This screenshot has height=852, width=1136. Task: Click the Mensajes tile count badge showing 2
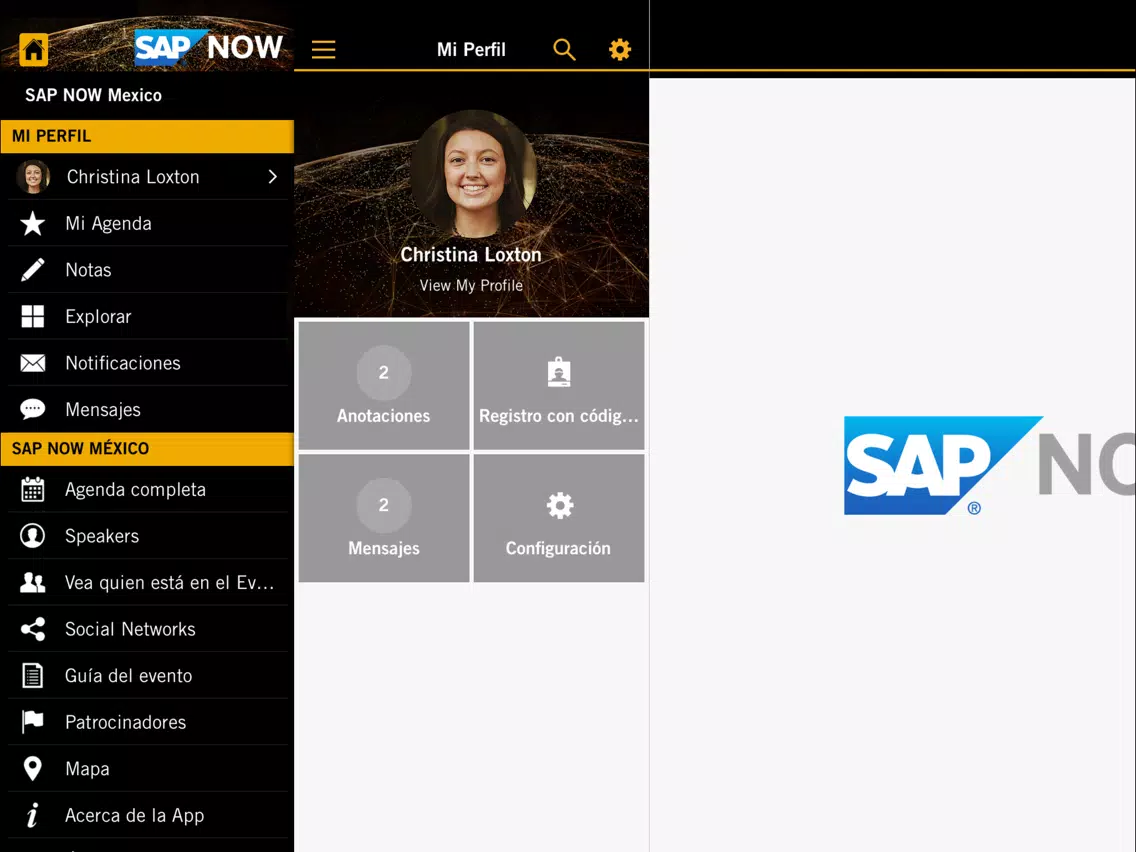383,505
